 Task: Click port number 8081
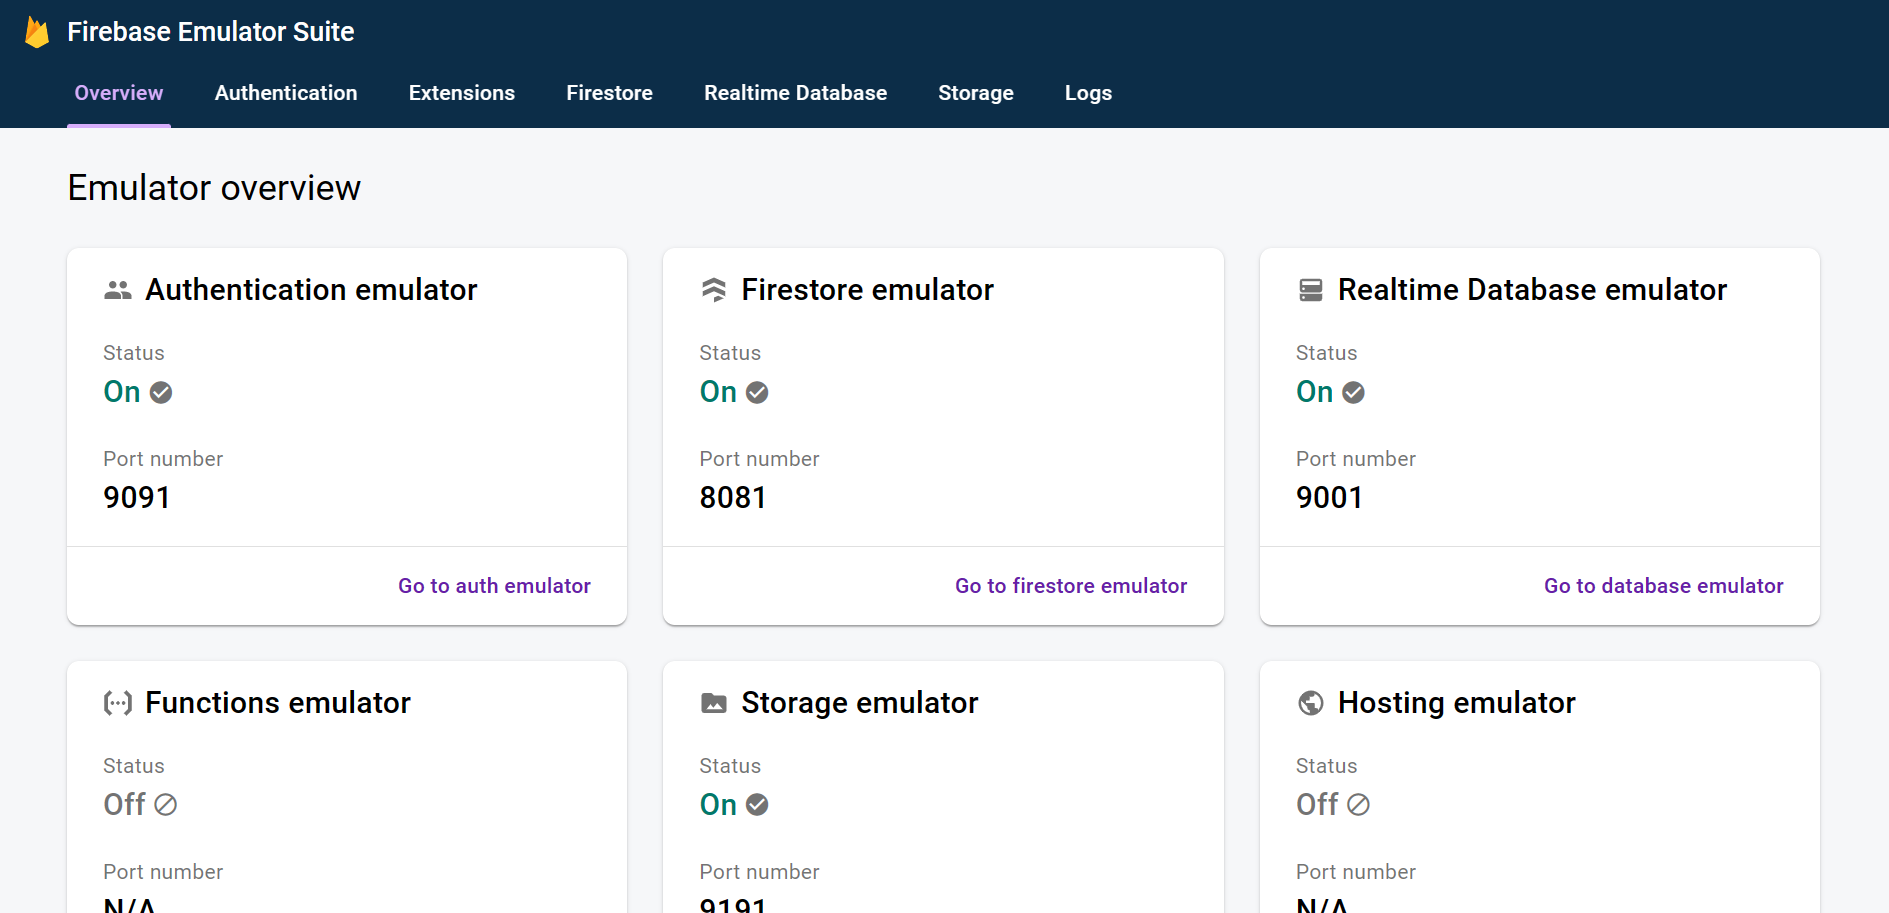click(x=733, y=498)
